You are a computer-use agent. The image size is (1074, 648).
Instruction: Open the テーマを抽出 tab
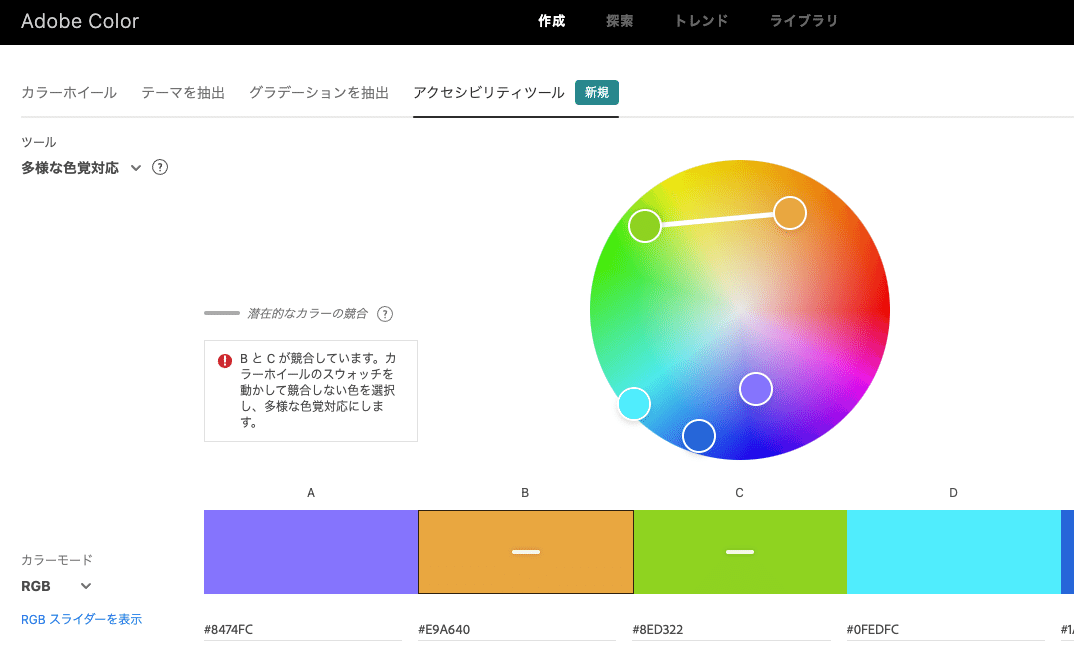click(x=183, y=92)
